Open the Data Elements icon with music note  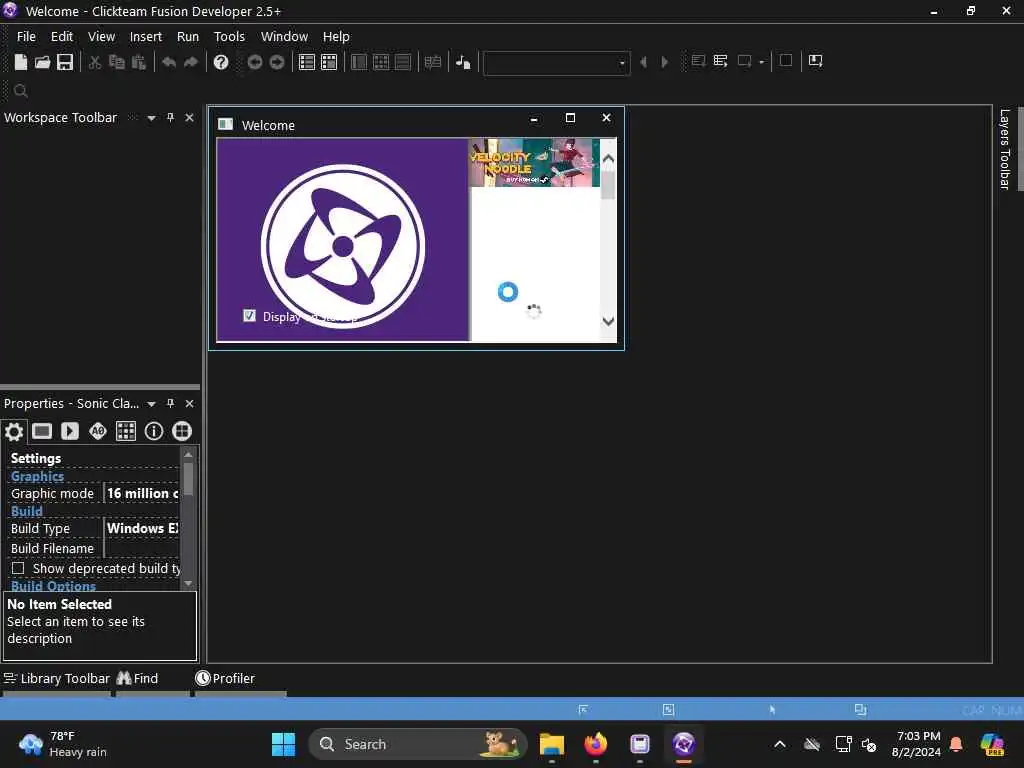(x=463, y=62)
